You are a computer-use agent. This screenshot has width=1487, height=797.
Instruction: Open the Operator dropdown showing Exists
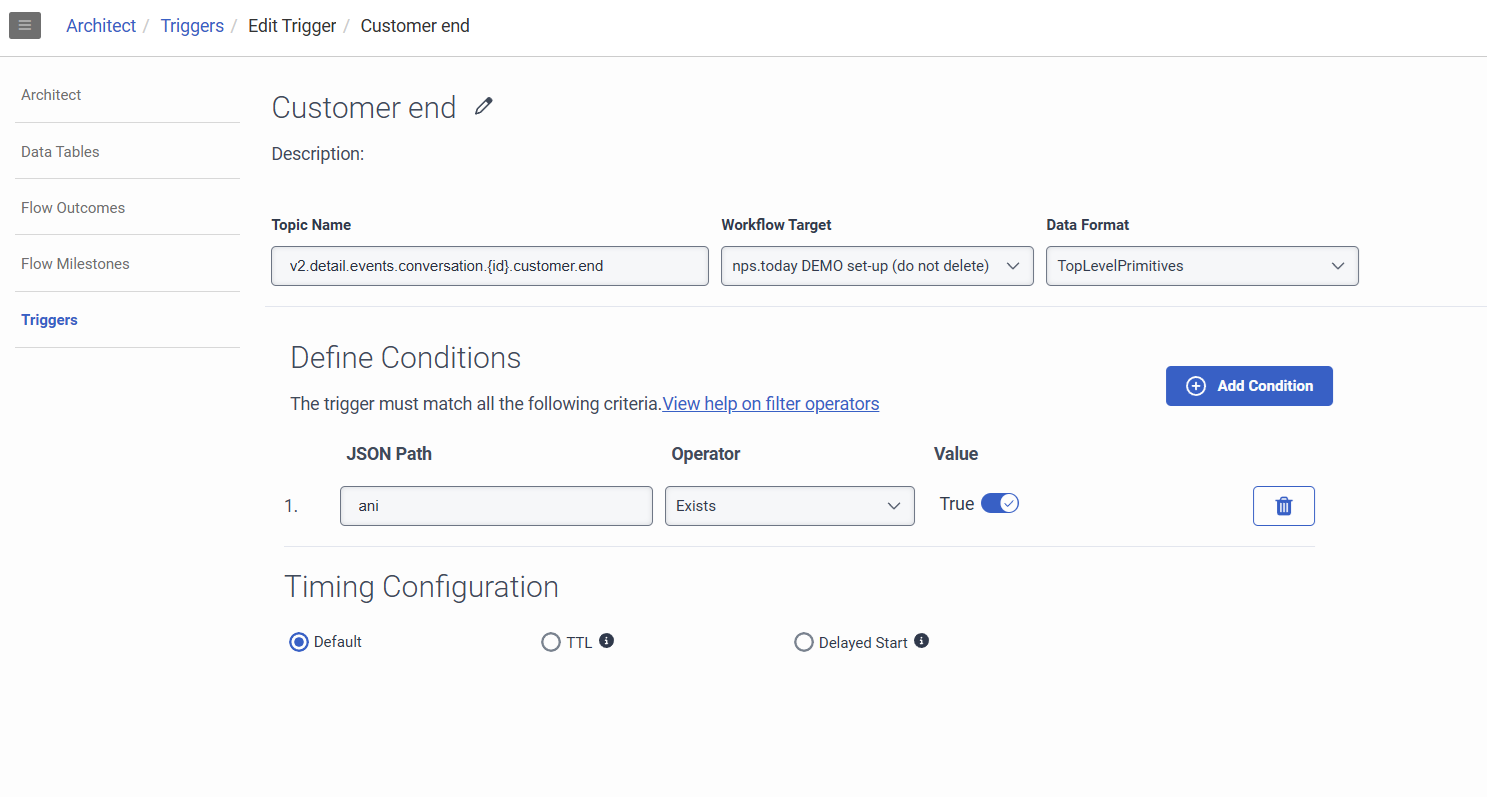click(x=789, y=506)
